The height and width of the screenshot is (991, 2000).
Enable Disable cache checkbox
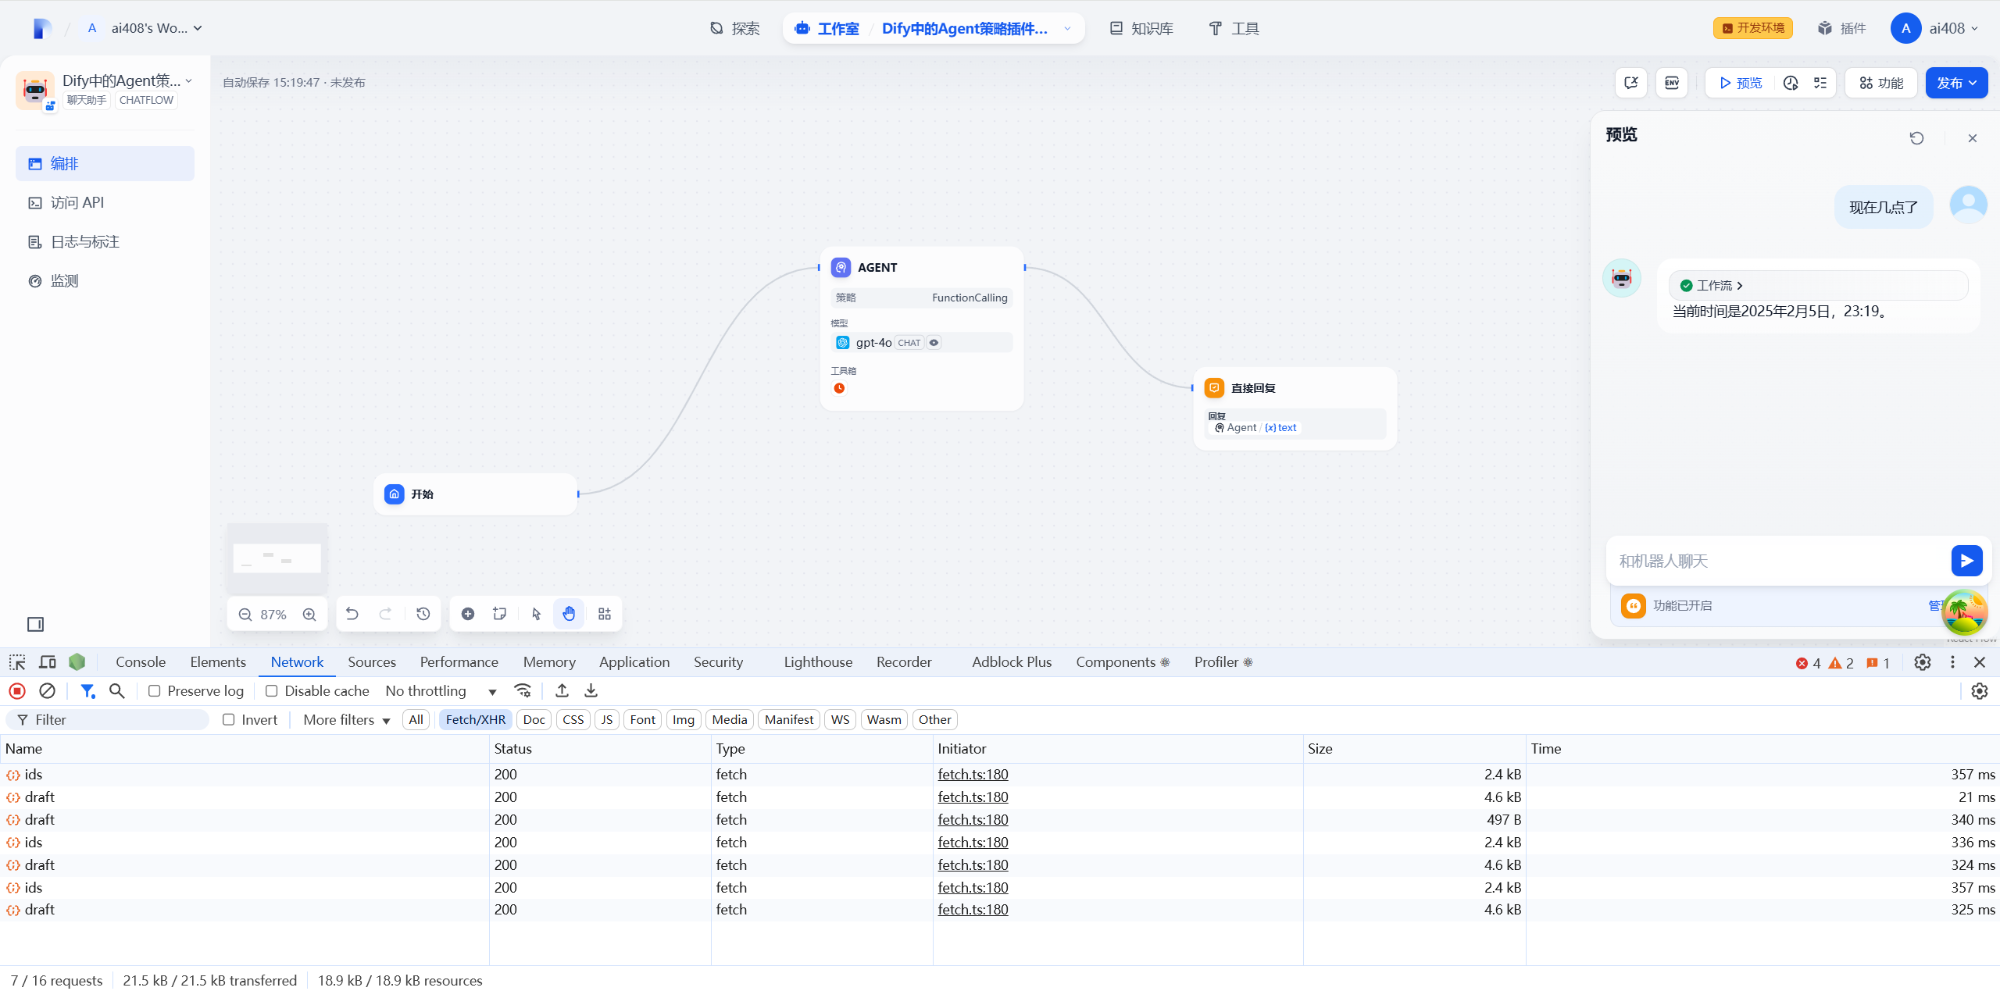coord(271,691)
